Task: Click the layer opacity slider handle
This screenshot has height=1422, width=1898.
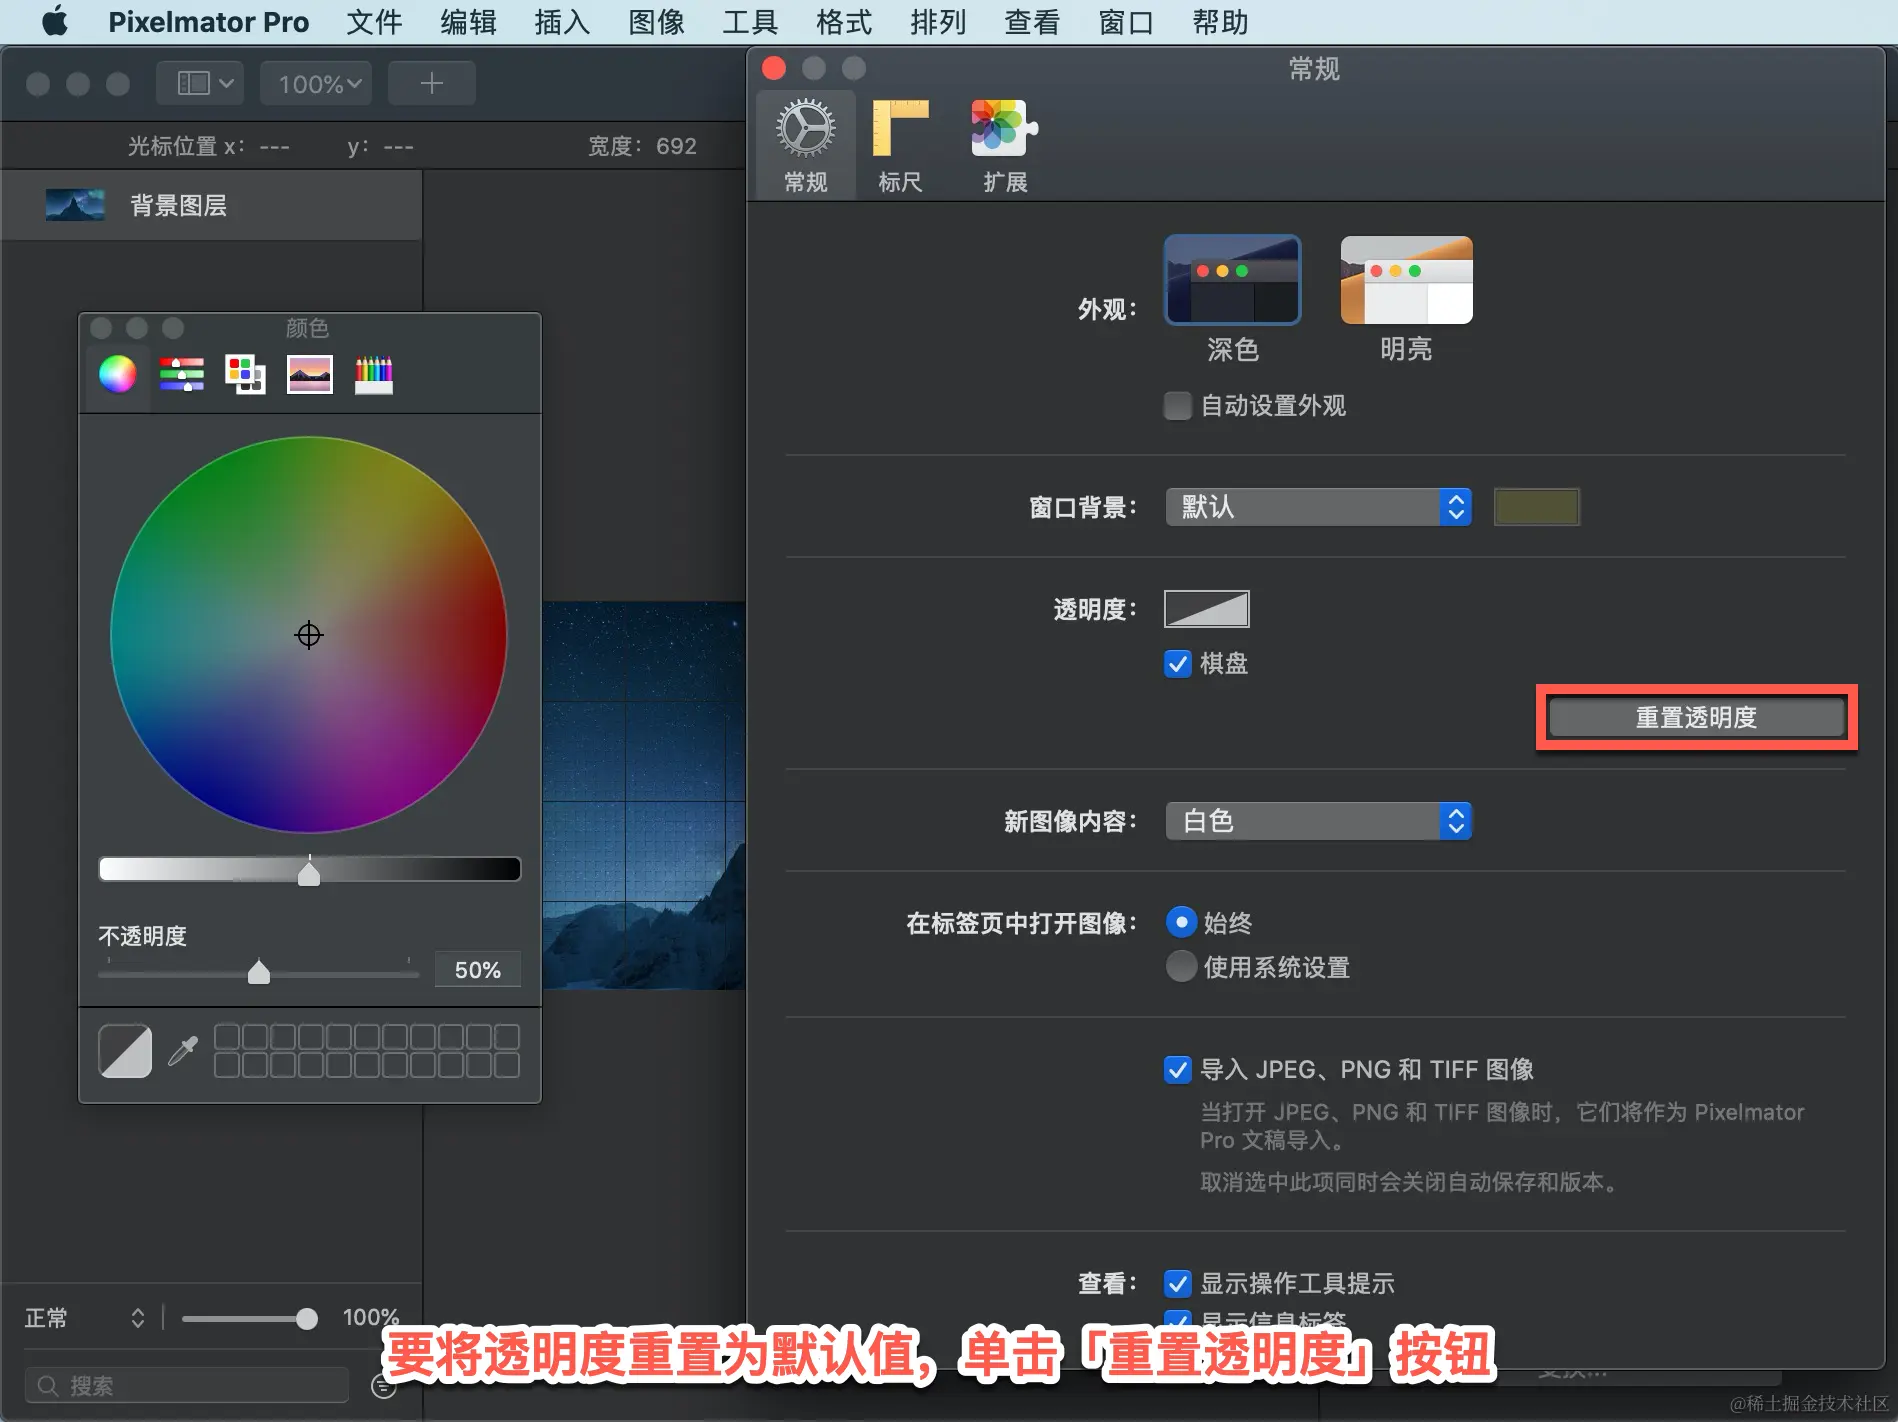Action: point(307,1319)
